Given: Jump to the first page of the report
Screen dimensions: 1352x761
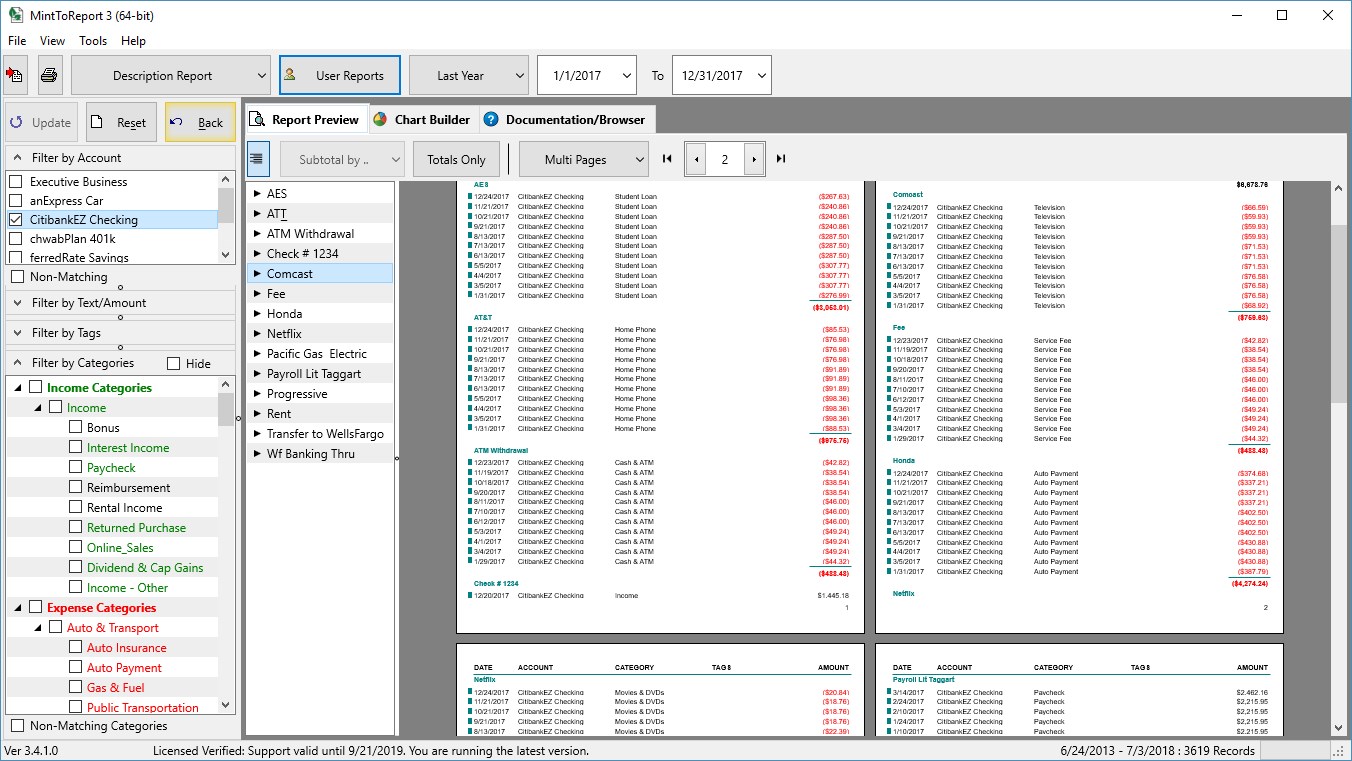Looking at the screenshot, I should [667, 159].
